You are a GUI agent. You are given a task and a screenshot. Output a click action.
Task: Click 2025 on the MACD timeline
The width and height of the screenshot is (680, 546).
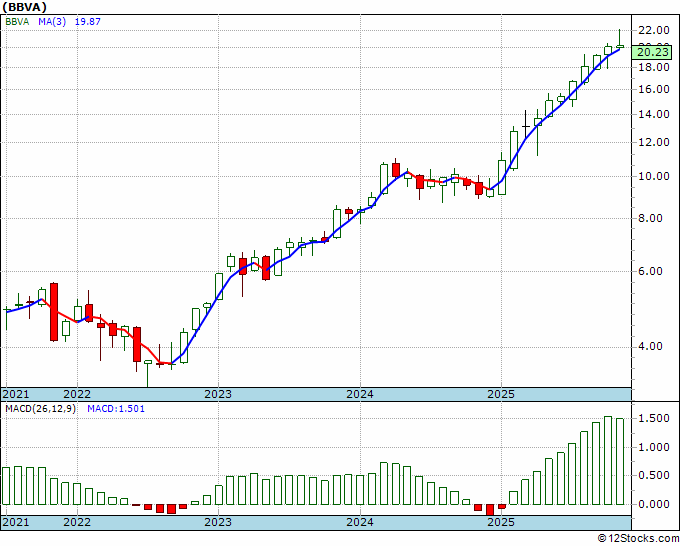[x=501, y=522]
